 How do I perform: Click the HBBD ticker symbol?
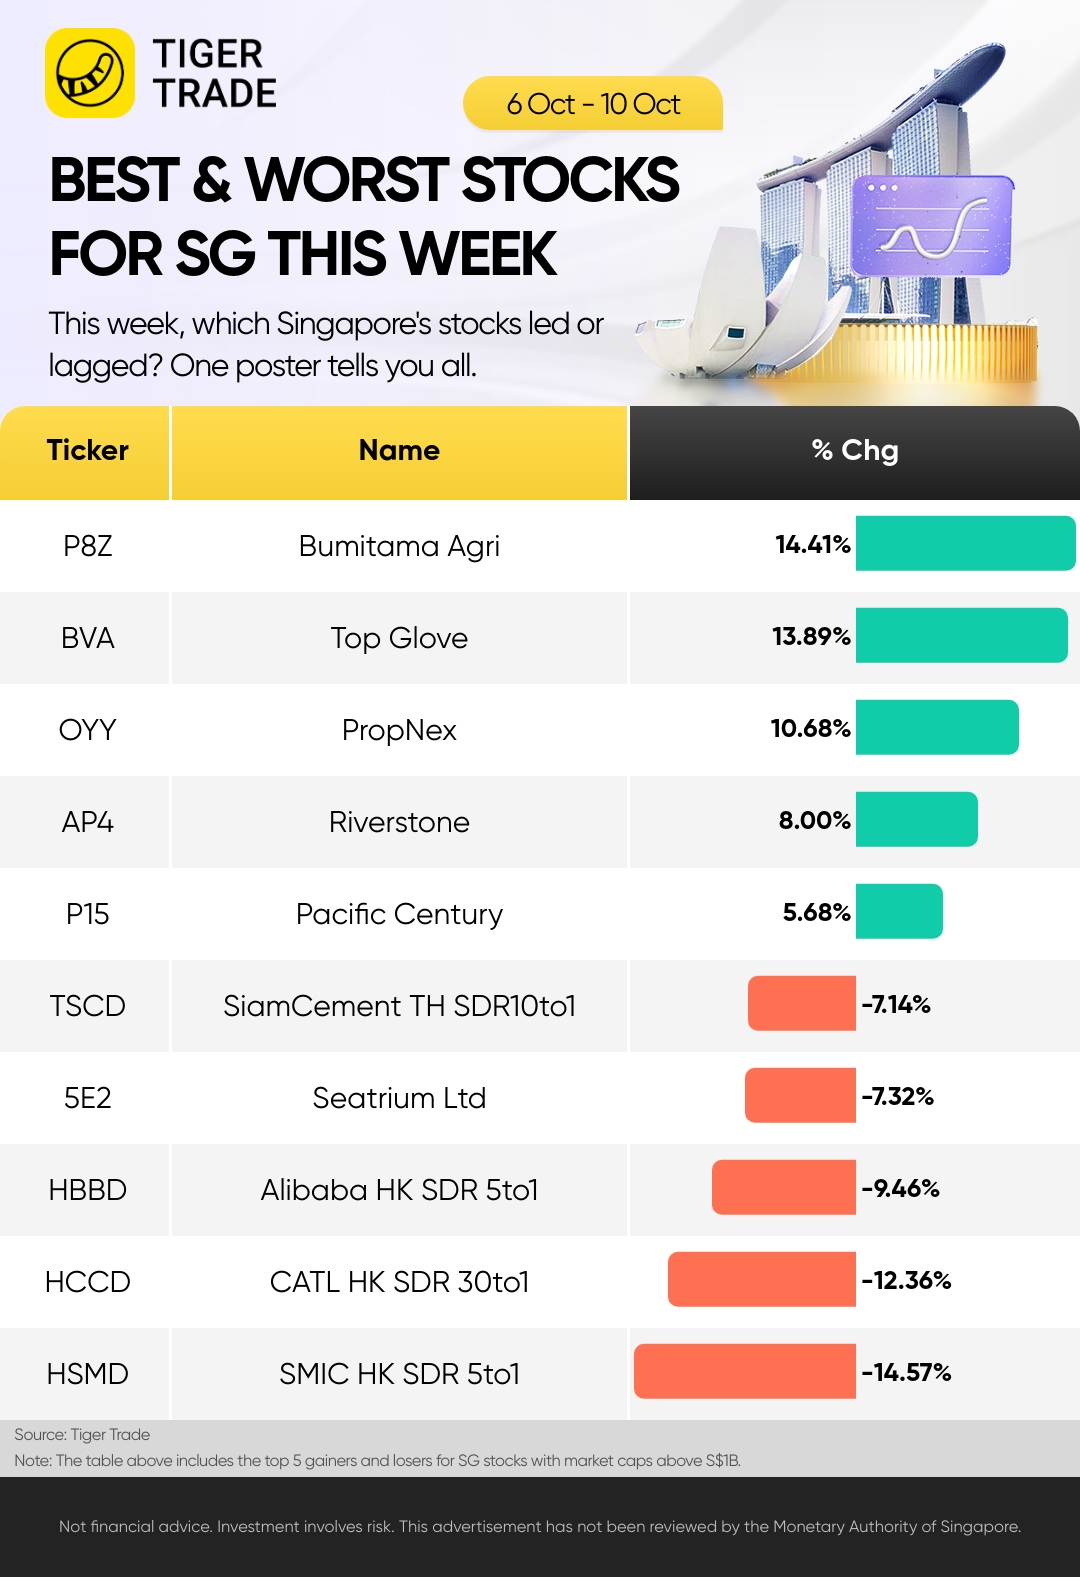coord(88,1190)
